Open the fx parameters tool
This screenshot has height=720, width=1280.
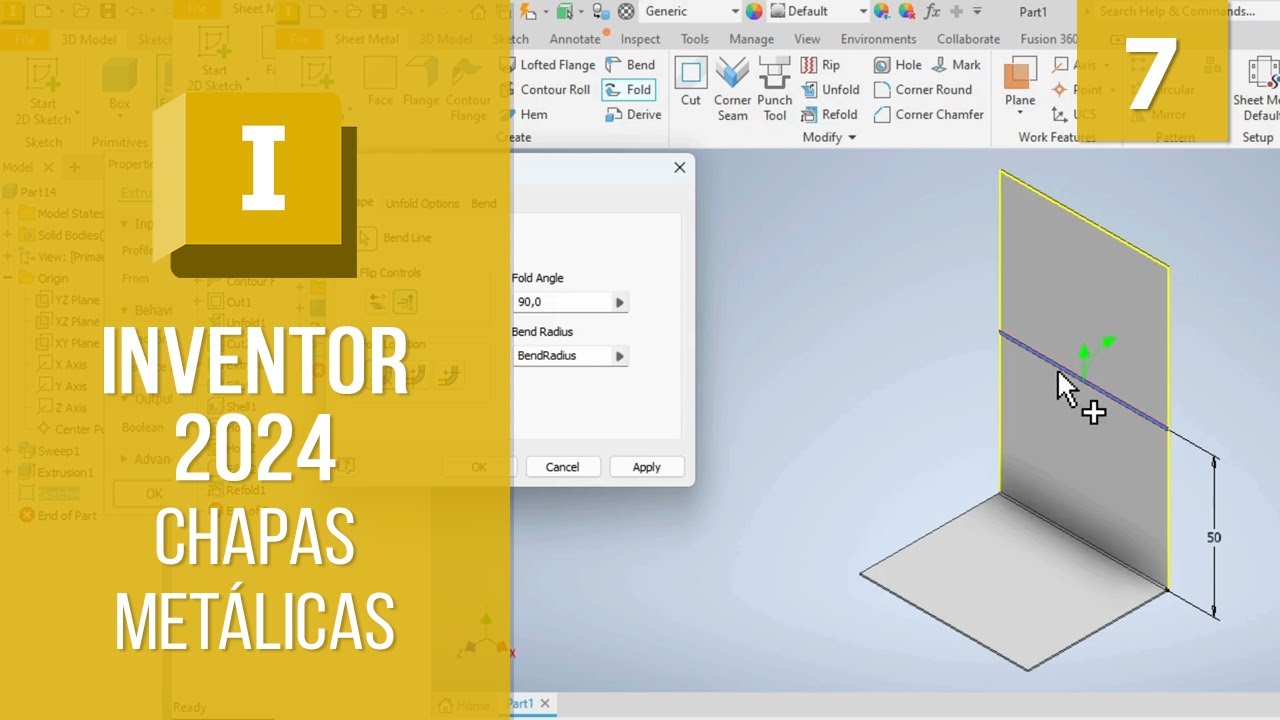[x=932, y=11]
